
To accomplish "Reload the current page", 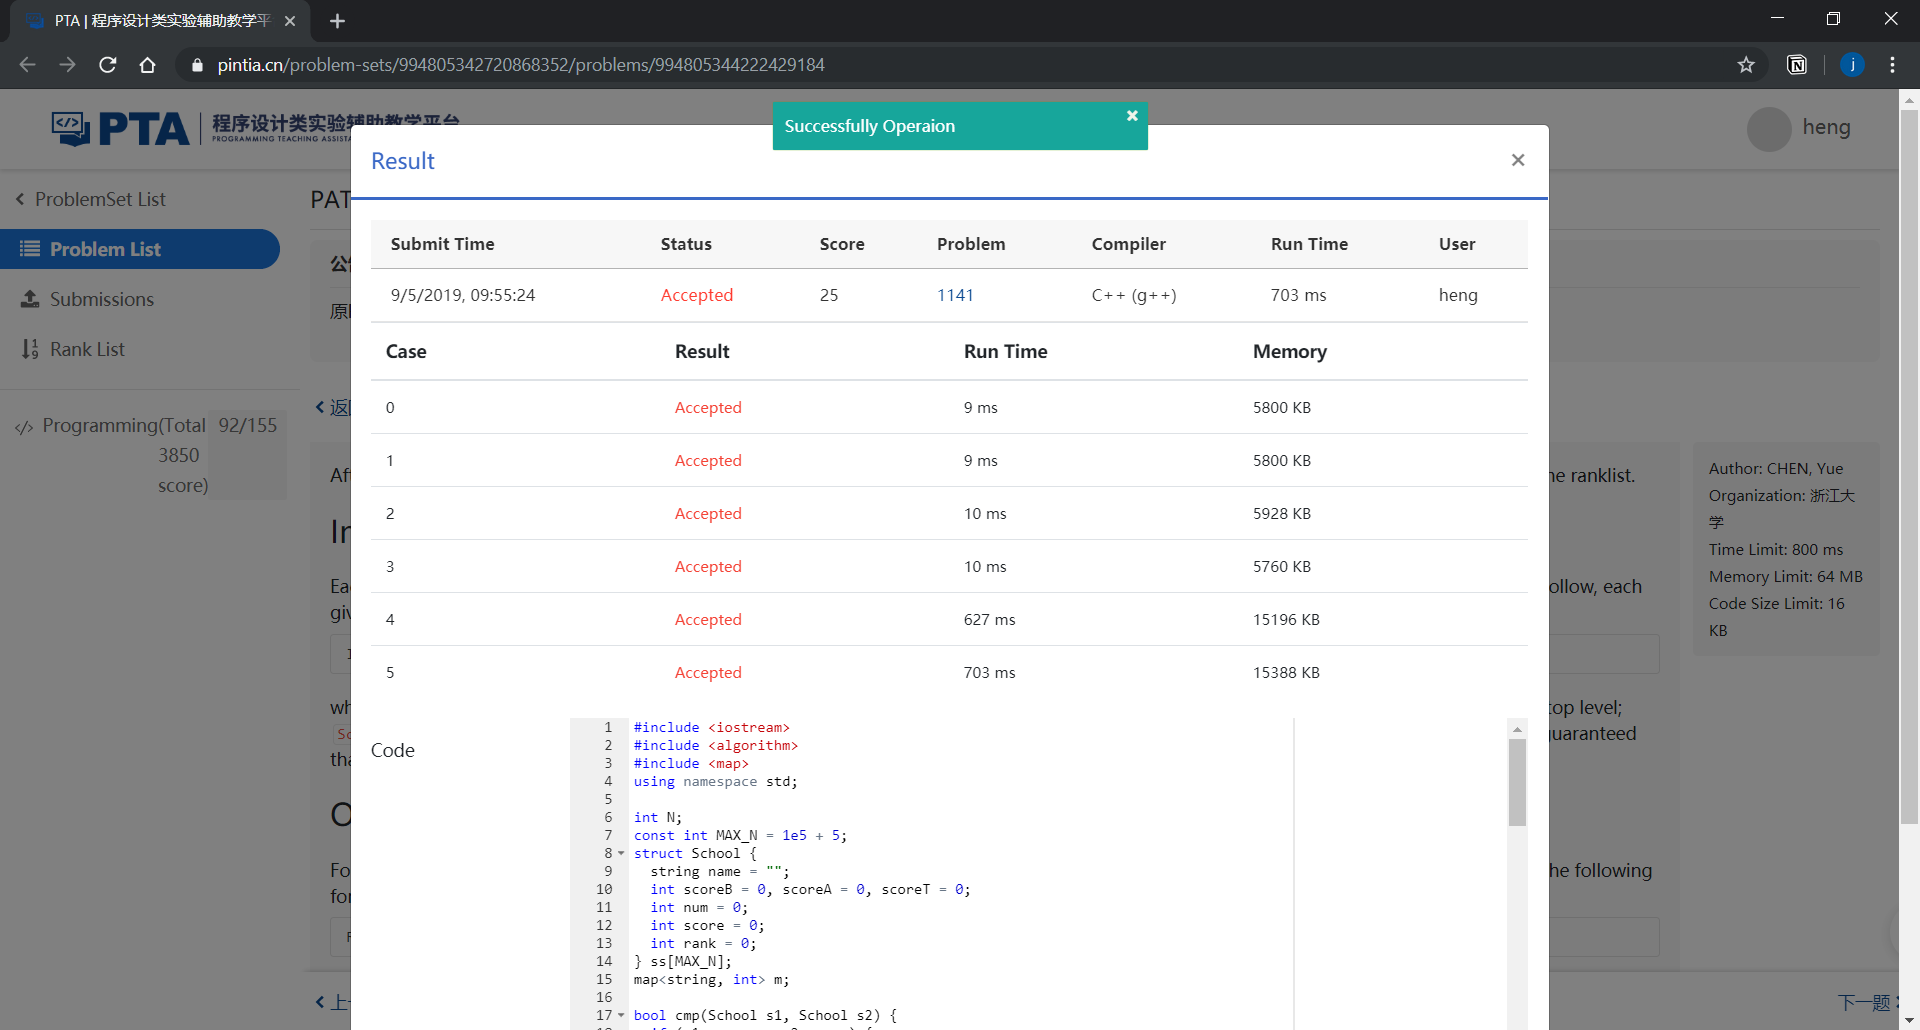I will 108,65.
